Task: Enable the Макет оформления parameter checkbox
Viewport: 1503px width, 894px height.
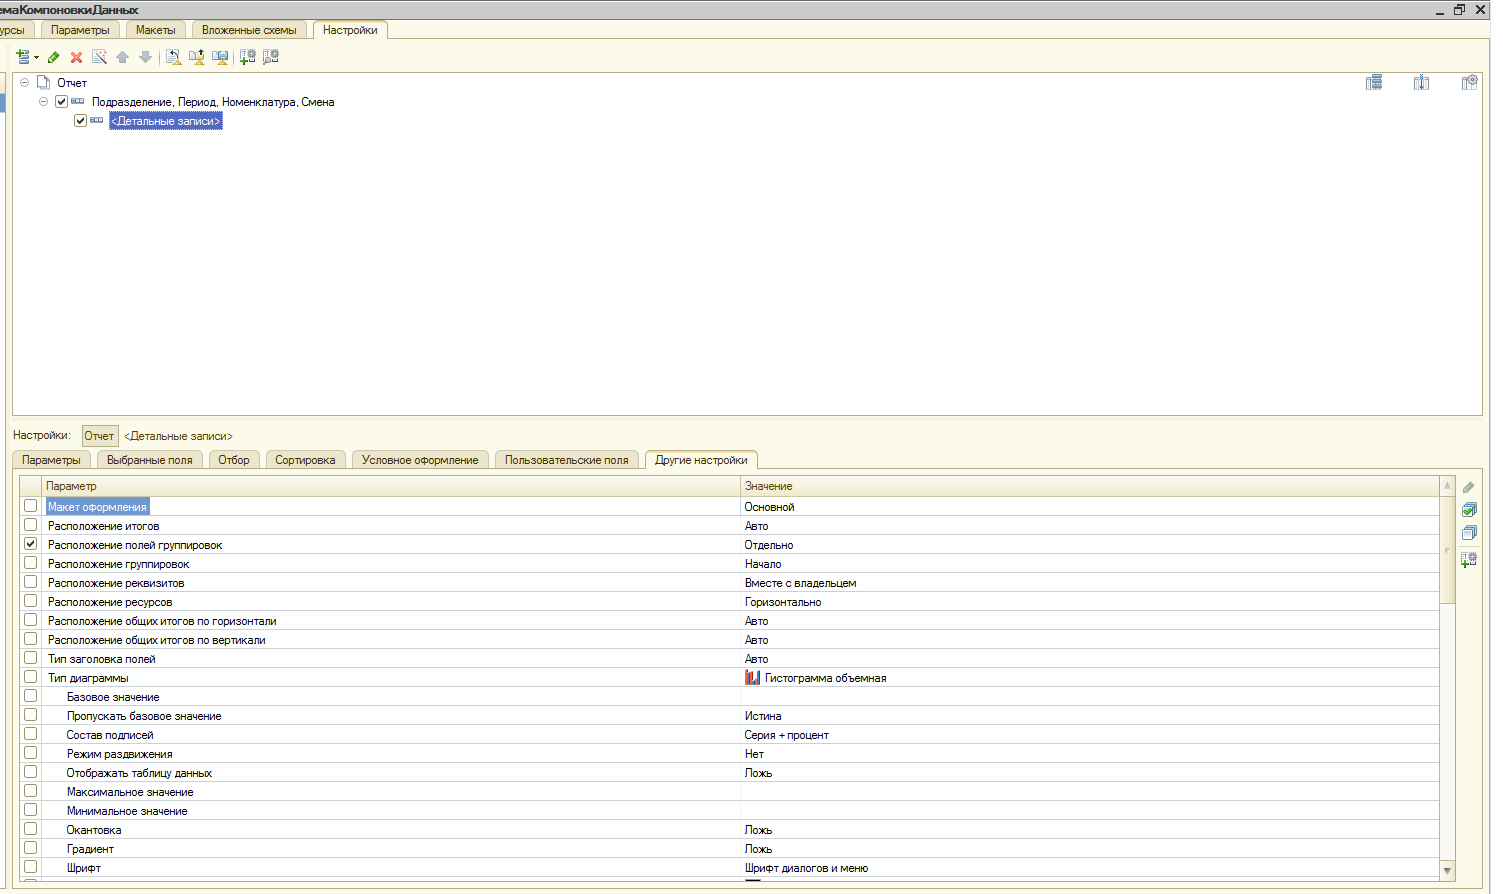Action: (x=31, y=506)
